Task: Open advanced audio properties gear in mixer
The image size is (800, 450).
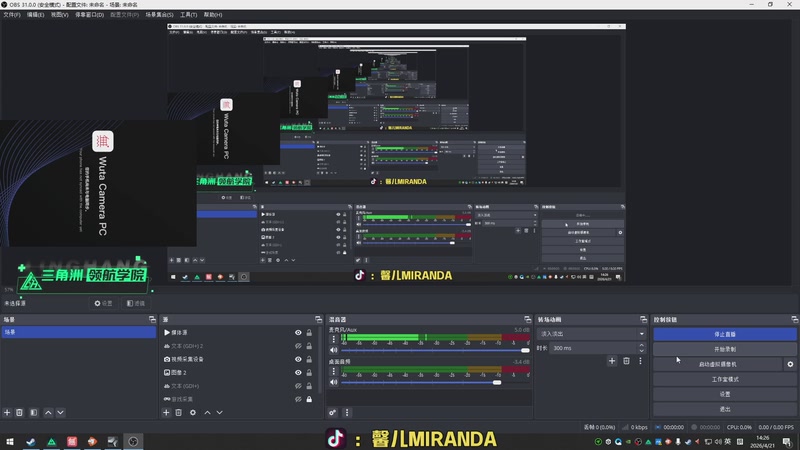Action: (x=333, y=412)
